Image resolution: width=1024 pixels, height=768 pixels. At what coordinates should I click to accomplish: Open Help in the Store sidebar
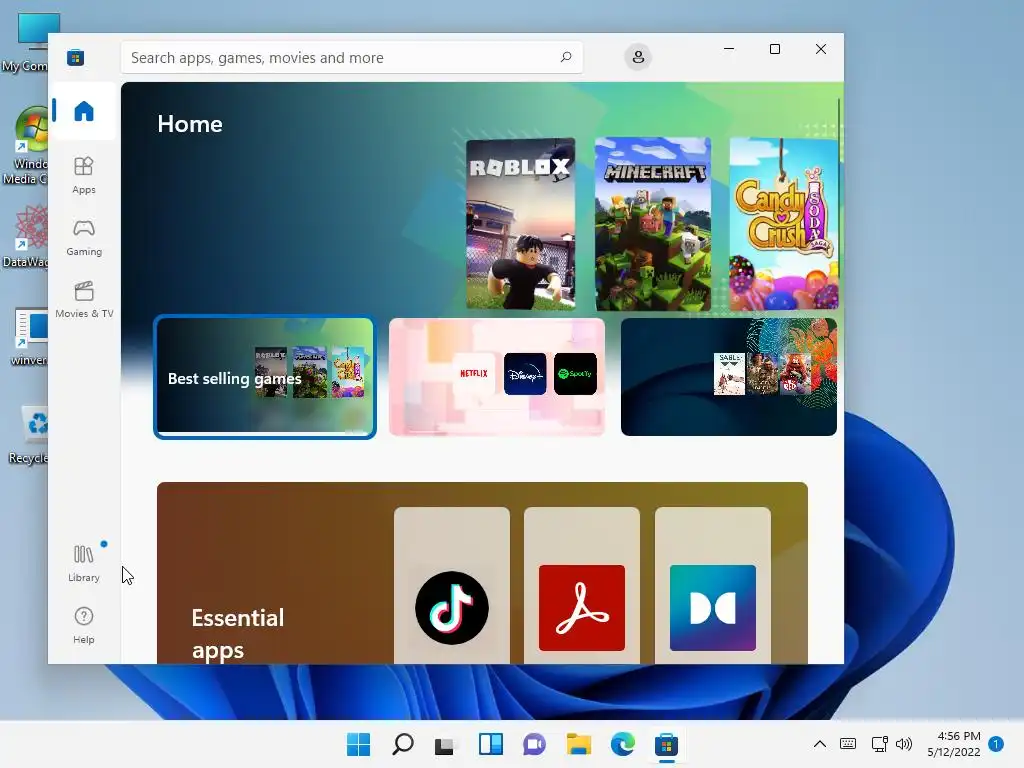tap(84, 626)
